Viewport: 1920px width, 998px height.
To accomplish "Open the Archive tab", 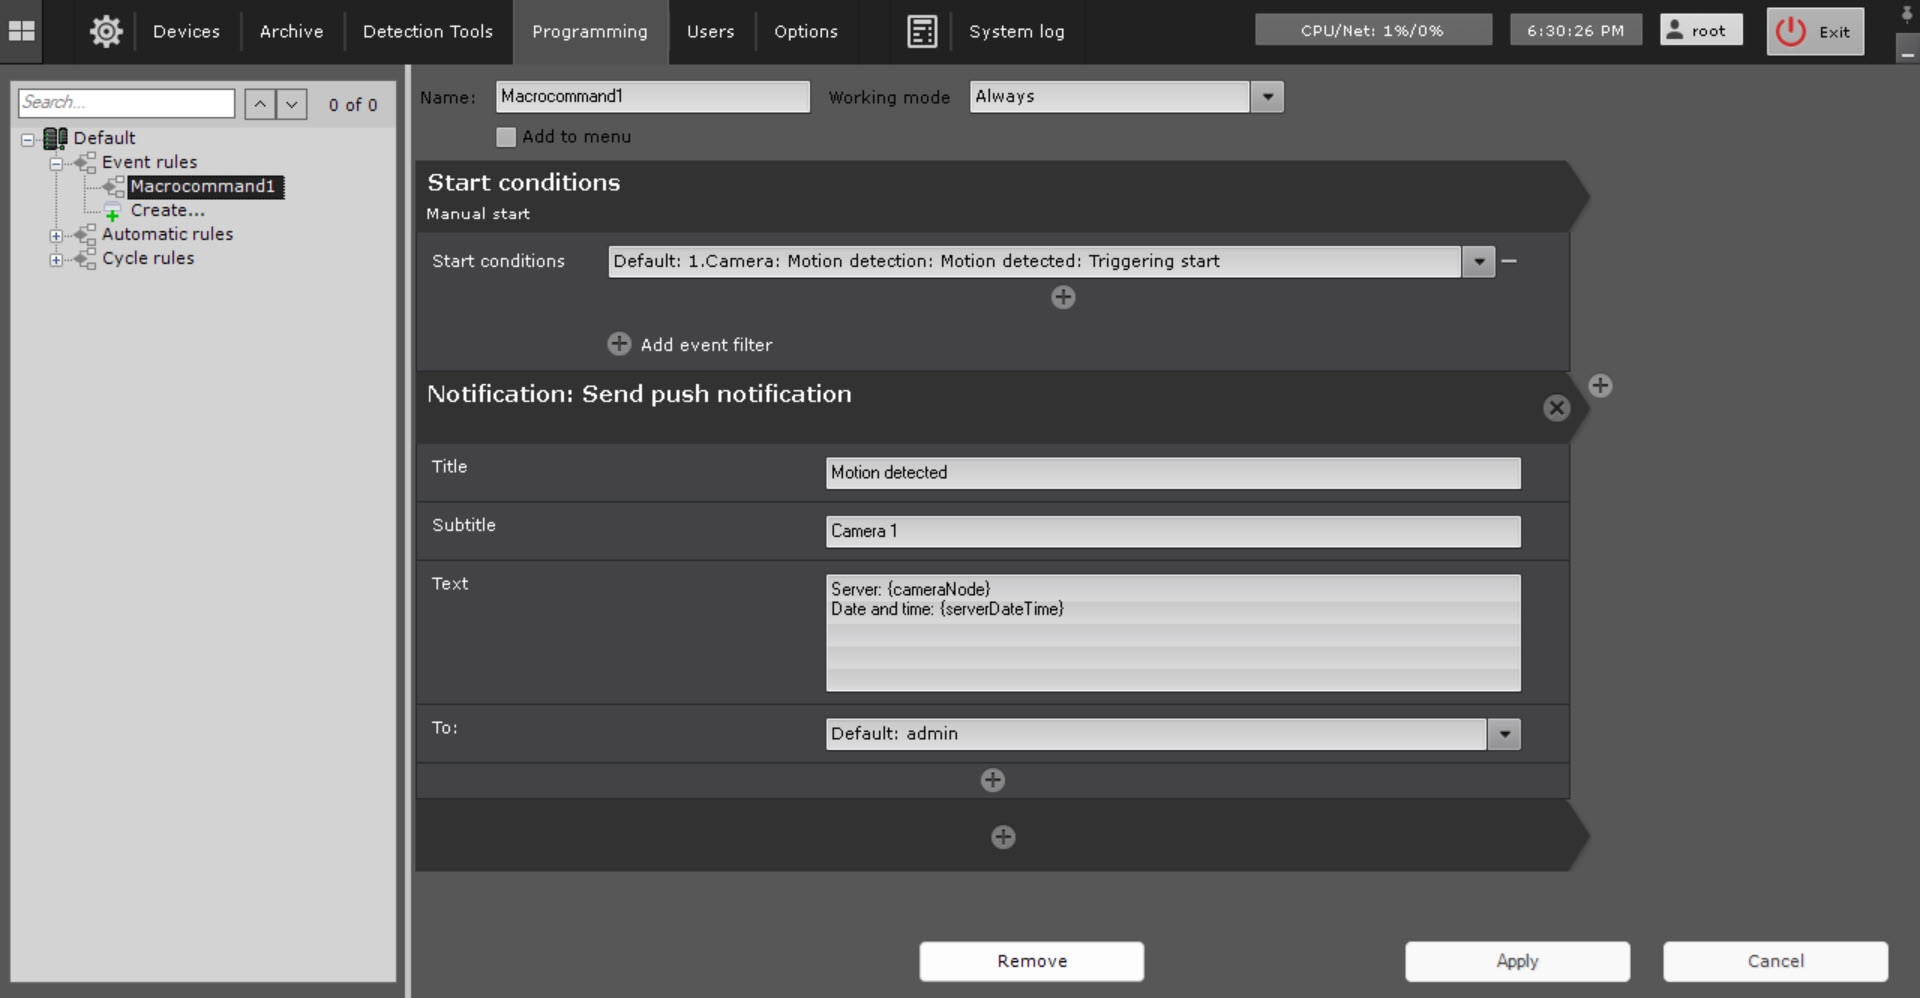I will click(x=291, y=31).
